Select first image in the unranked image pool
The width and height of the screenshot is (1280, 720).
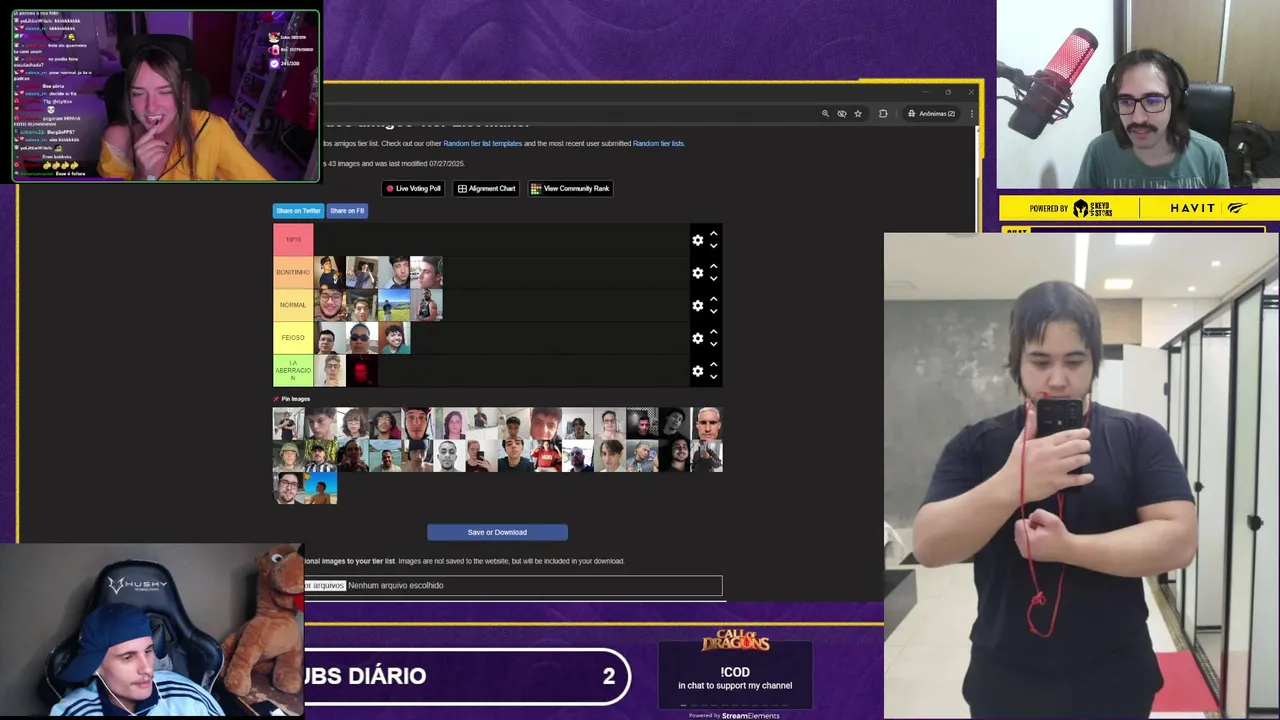(x=288, y=424)
